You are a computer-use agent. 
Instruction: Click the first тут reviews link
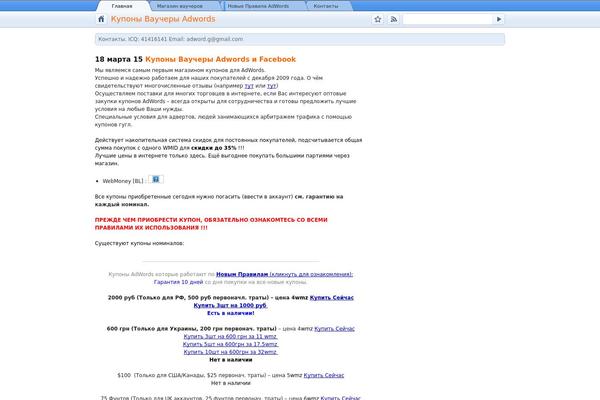249,86
